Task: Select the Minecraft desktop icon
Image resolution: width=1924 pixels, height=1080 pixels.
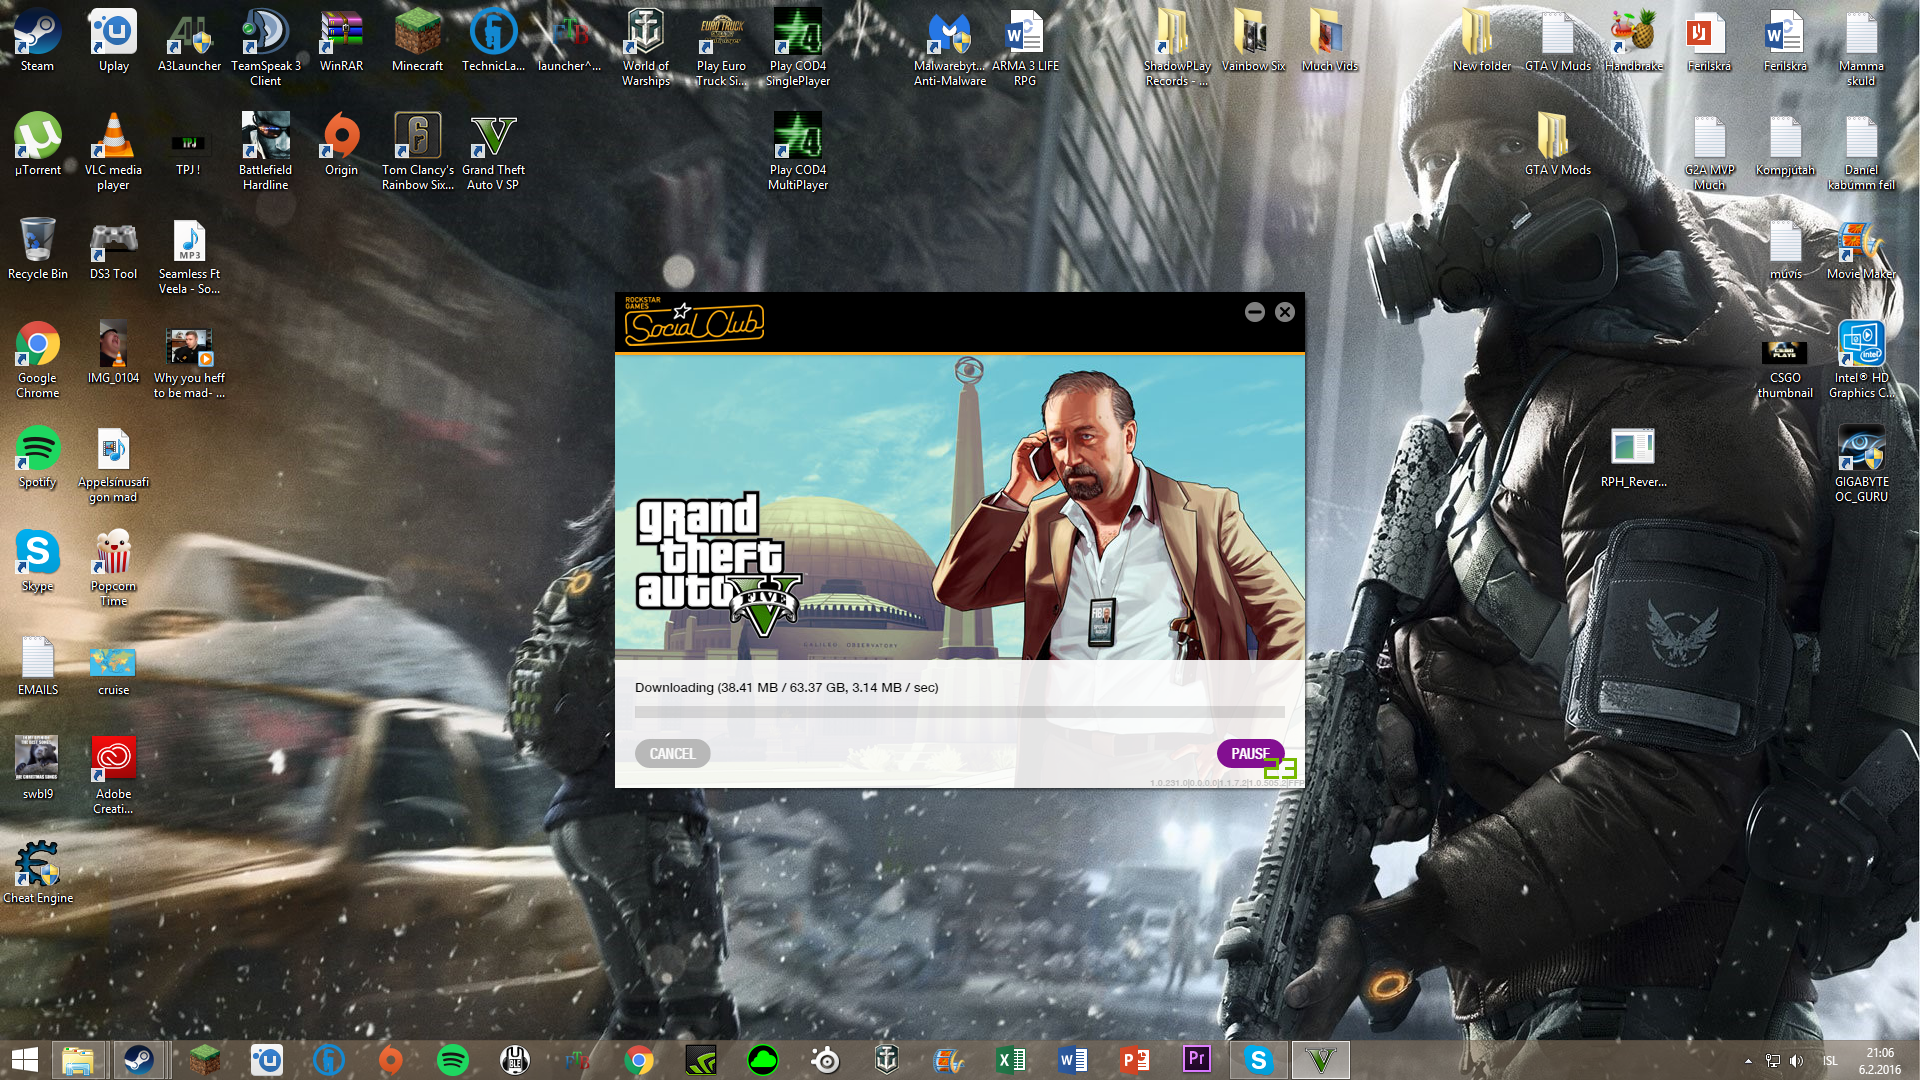Action: [x=417, y=40]
